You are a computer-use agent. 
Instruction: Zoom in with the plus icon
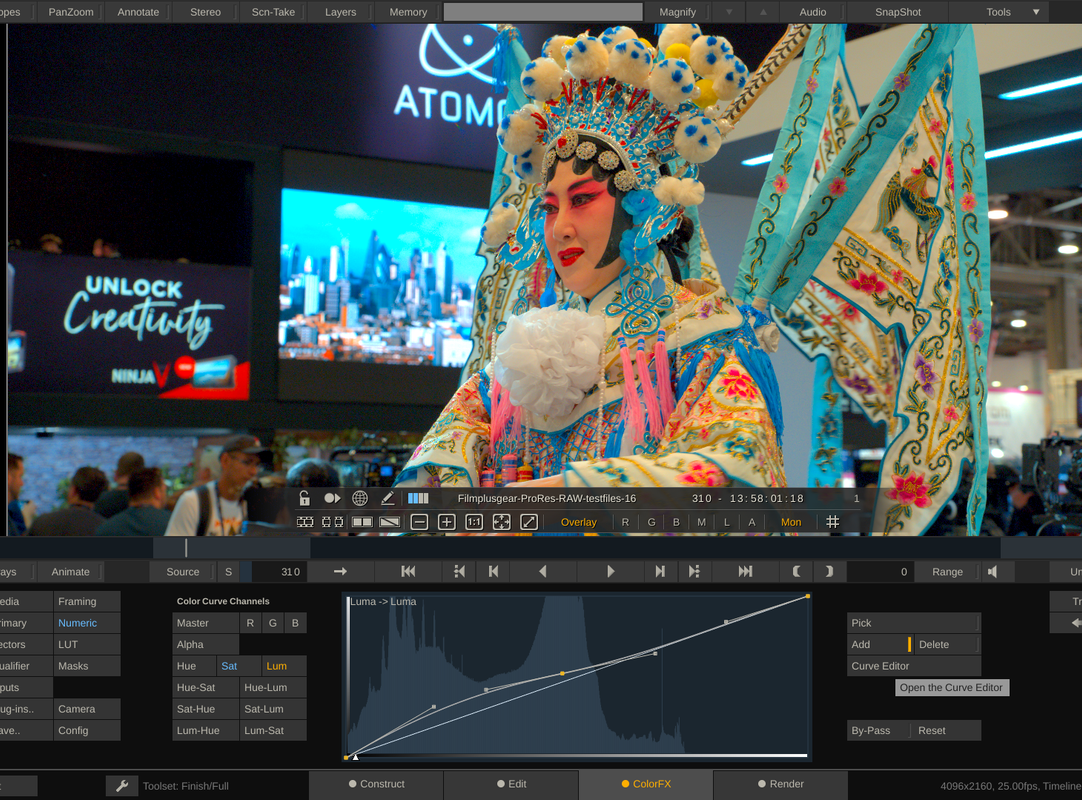click(446, 523)
